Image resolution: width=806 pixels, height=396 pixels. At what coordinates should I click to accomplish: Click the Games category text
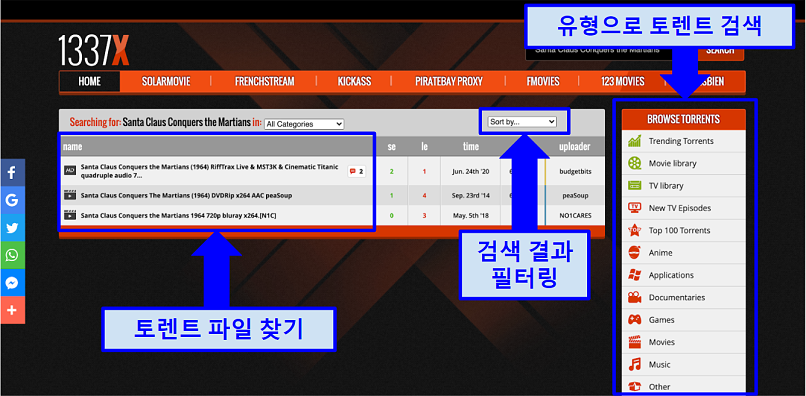pos(661,320)
